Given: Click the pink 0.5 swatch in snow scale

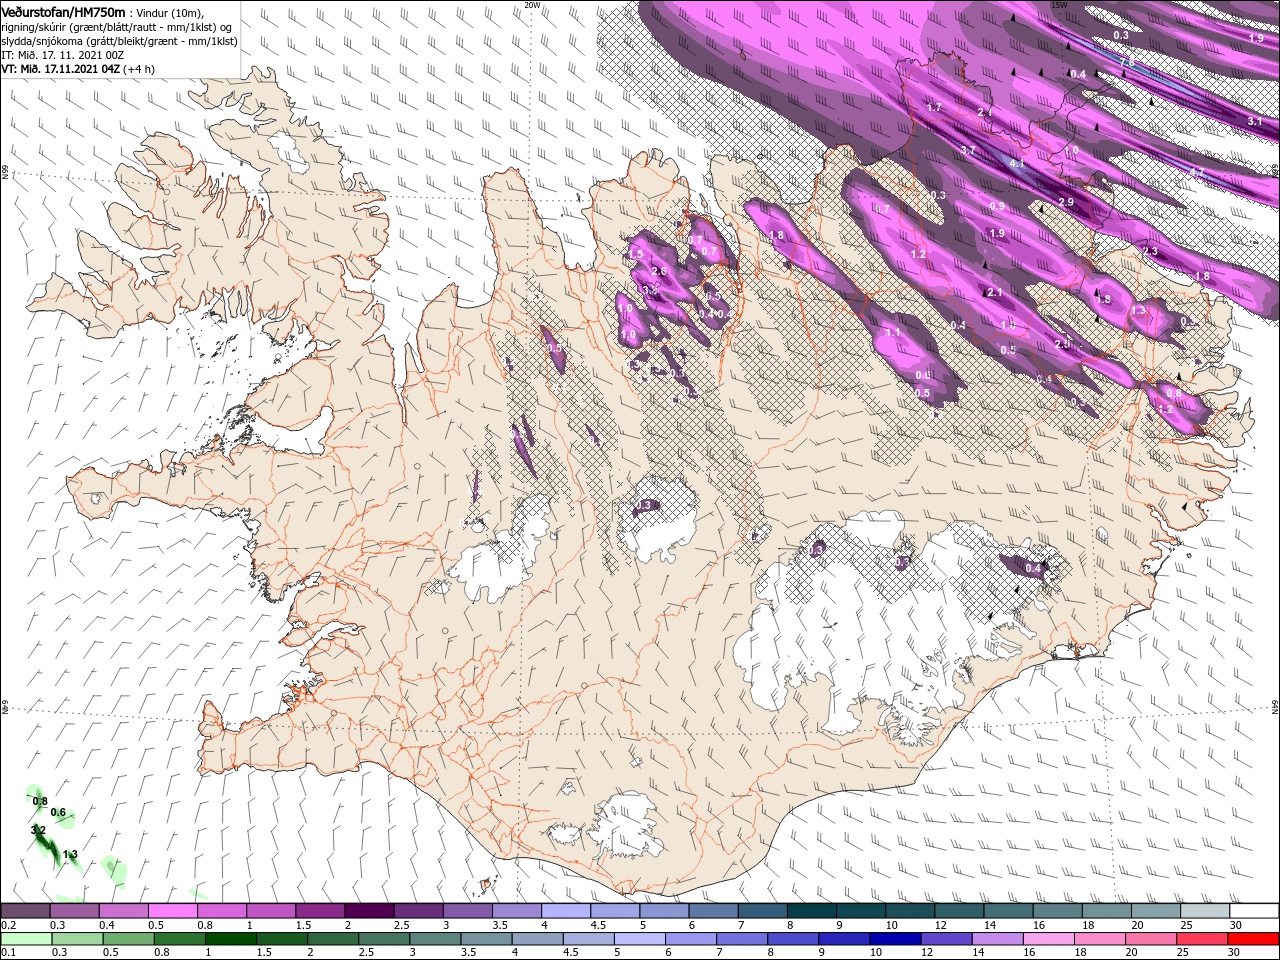Looking at the screenshot, I should point(172,910).
